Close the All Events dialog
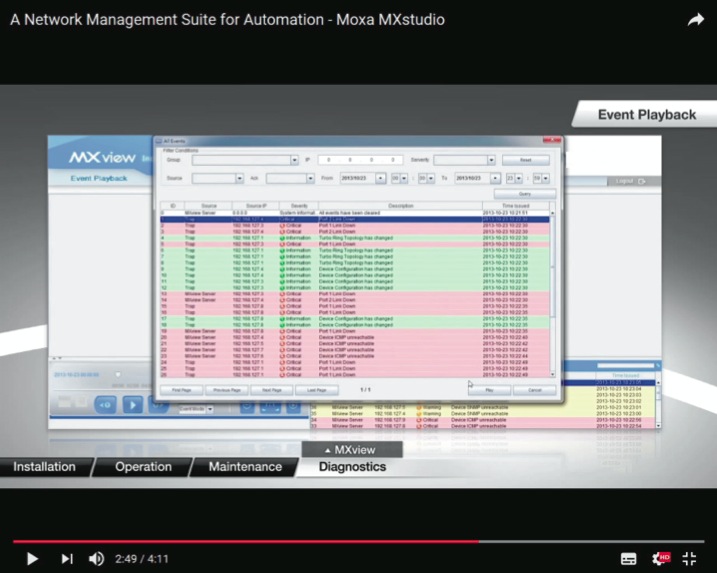717x573 pixels. (x=551, y=140)
